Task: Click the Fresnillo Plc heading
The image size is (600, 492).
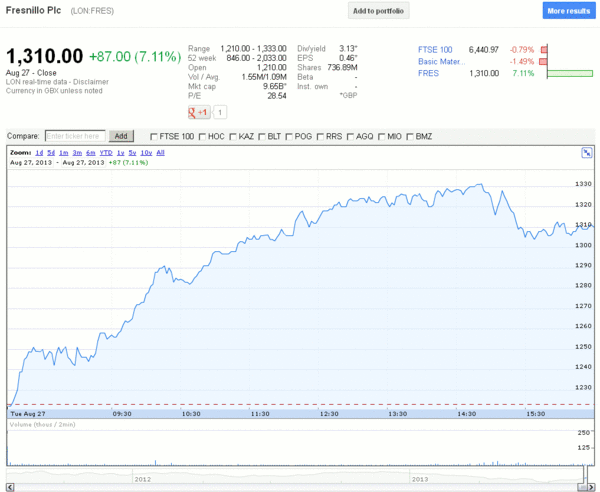Action: pyautogui.click(x=33, y=10)
